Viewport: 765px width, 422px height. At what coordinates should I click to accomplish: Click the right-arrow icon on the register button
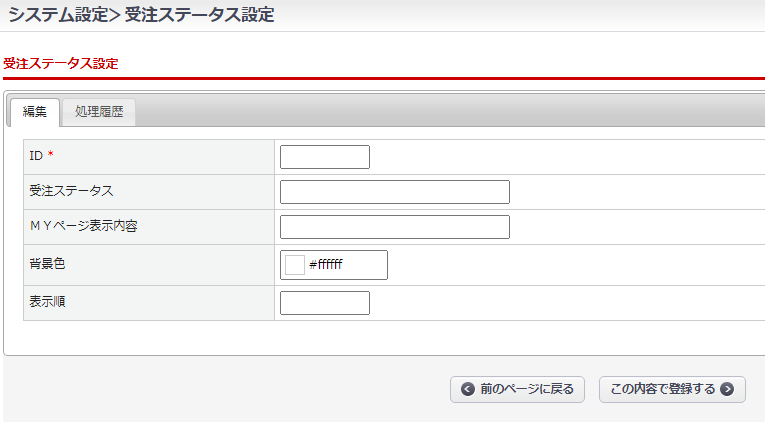click(727, 389)
